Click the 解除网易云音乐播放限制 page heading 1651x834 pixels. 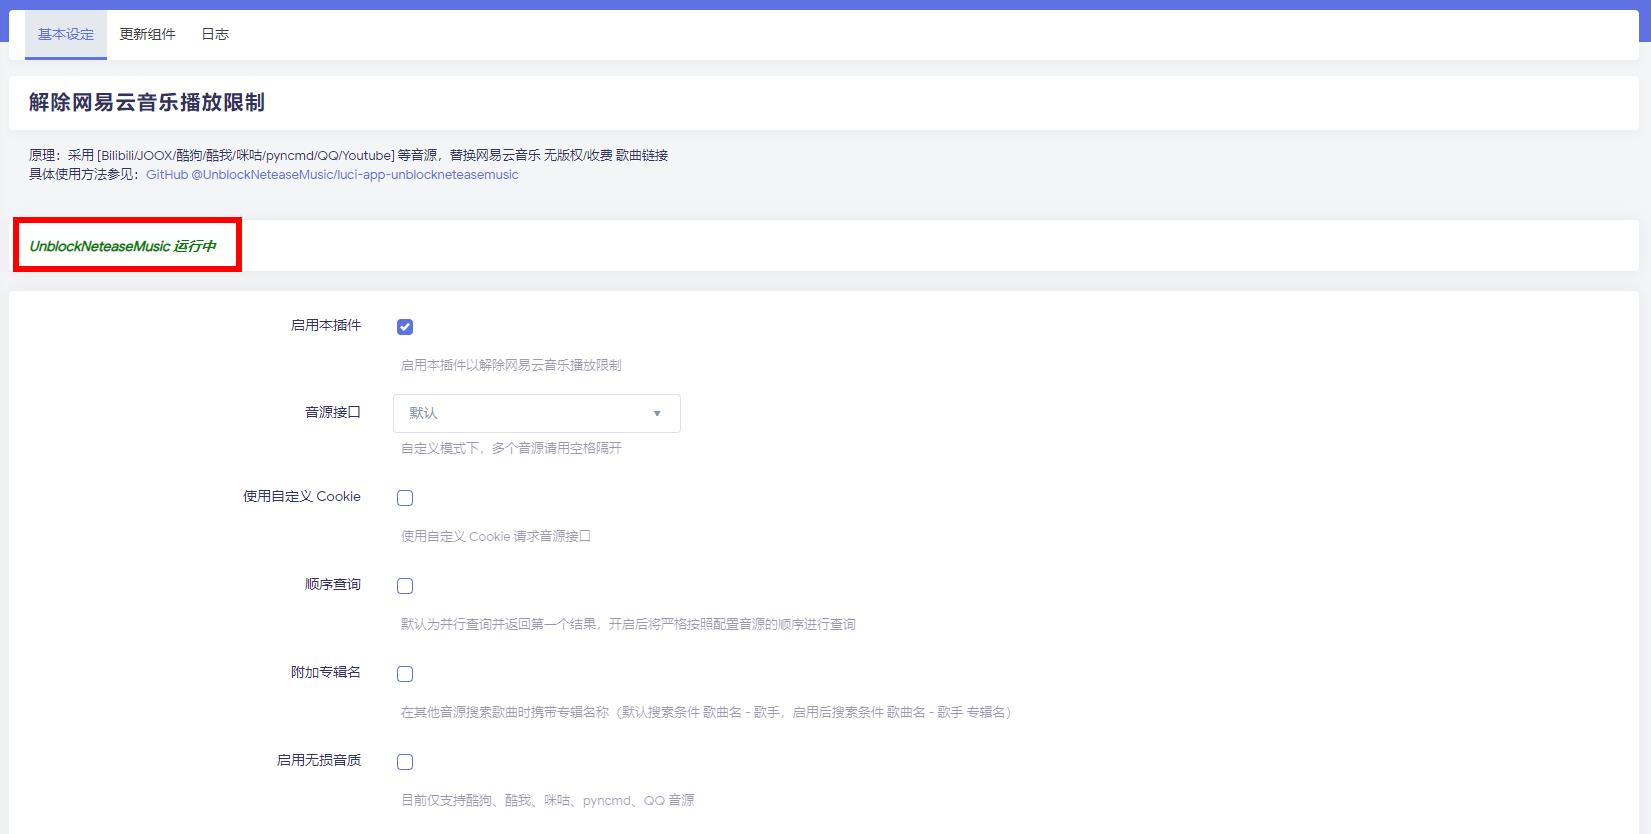pyautogui.click(x=147, y=102)
